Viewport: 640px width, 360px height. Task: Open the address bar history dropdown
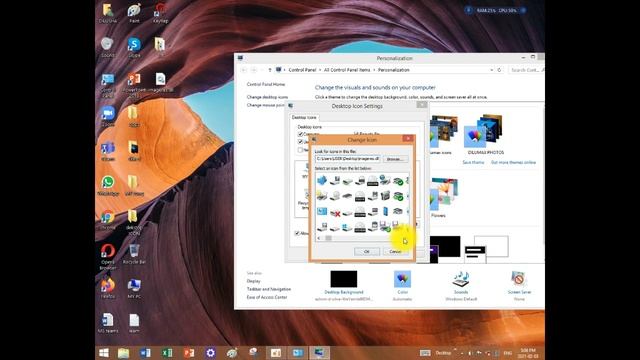(x=491, y=70)
